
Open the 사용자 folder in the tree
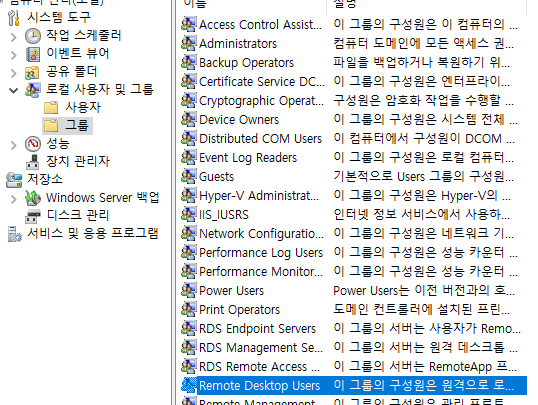83,107
